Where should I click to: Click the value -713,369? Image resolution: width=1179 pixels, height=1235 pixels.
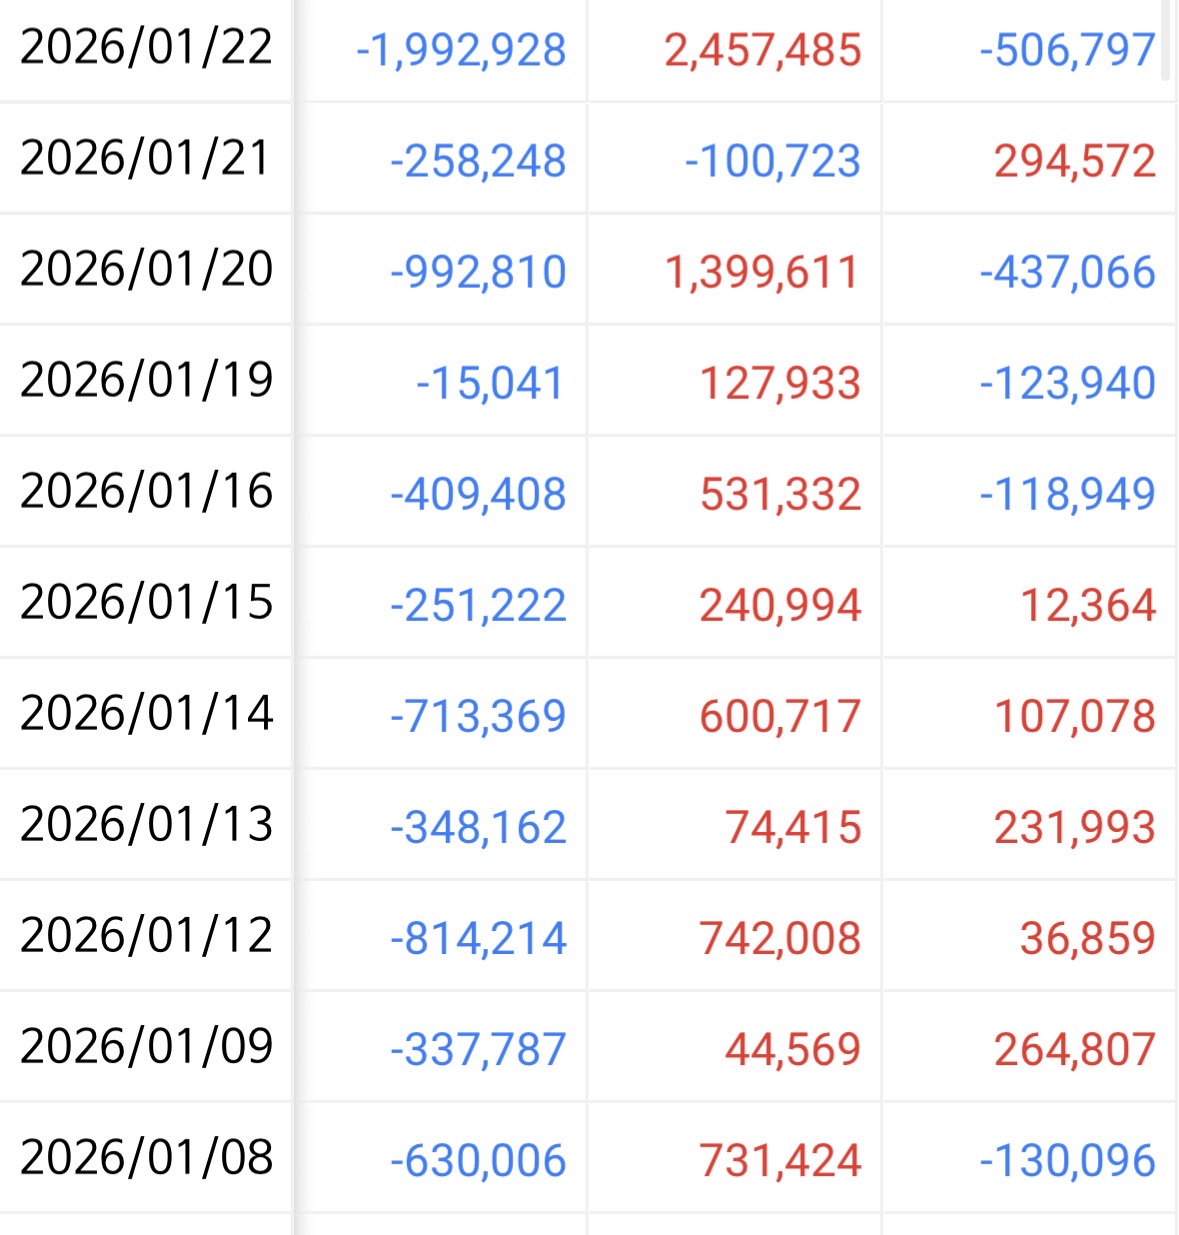point(478,716)
